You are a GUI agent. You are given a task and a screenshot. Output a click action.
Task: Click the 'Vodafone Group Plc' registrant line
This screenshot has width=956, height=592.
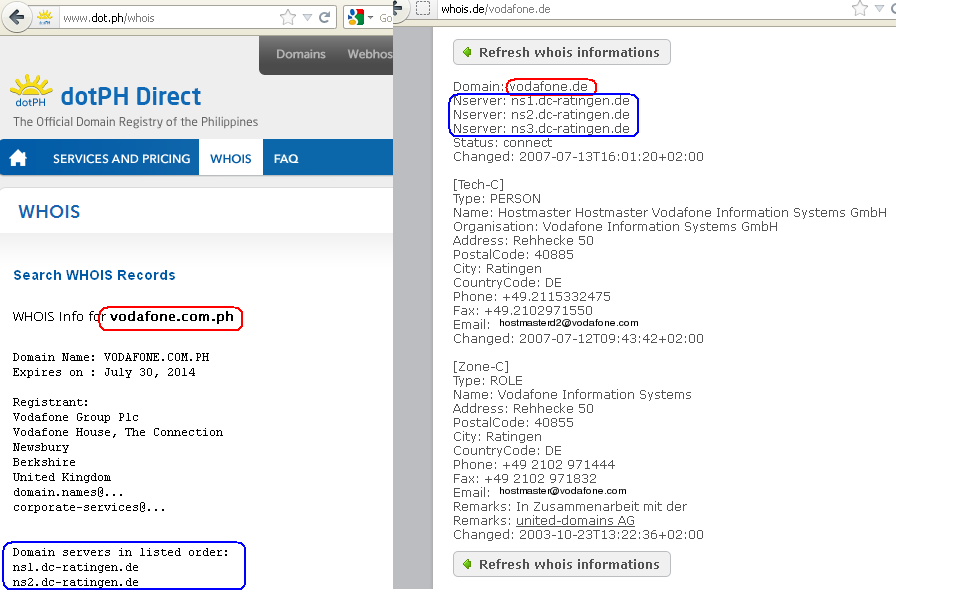click(x=76, y=418)
